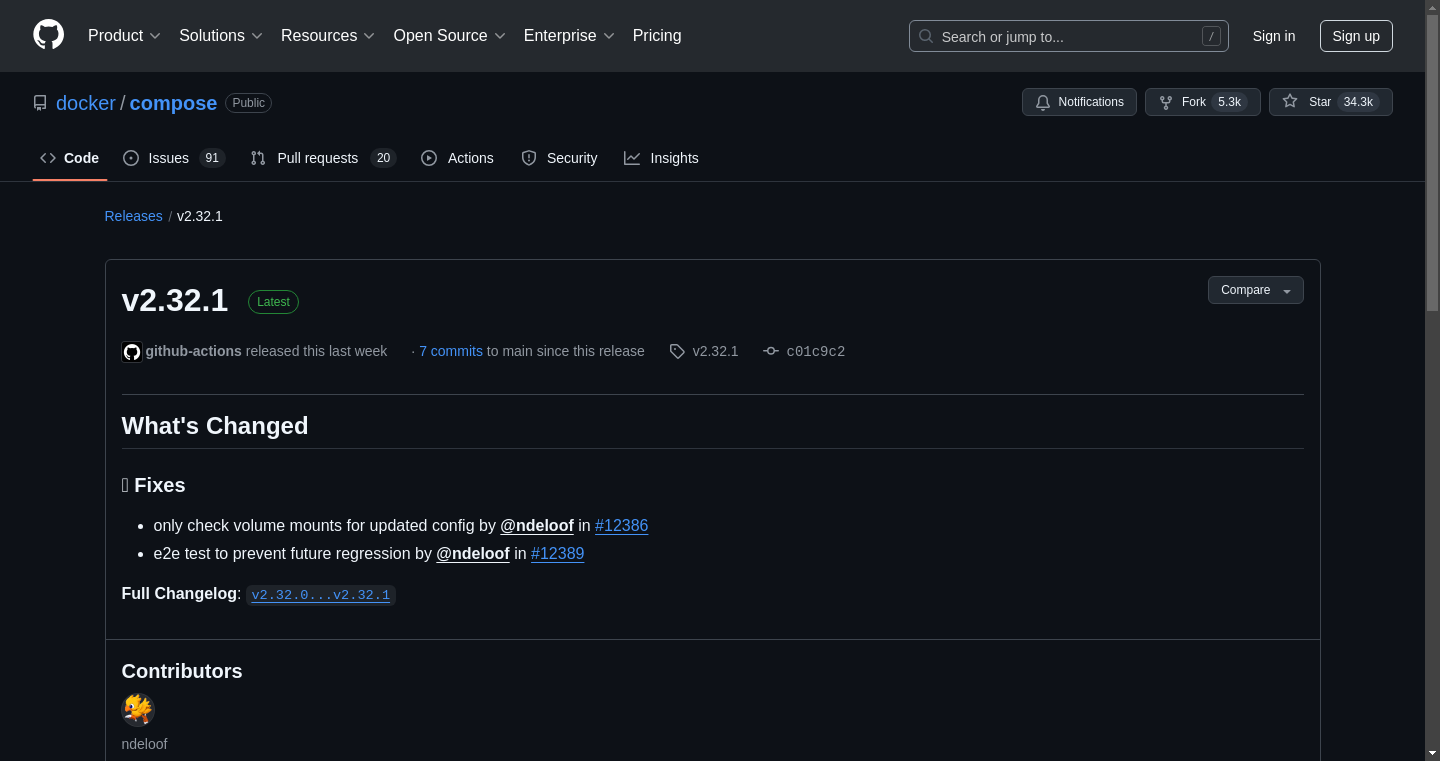Image resolution: width=1440 pixels, height=761 pixels.
Task: Click the scrollbar down arrow
Action: [1432, 753]
